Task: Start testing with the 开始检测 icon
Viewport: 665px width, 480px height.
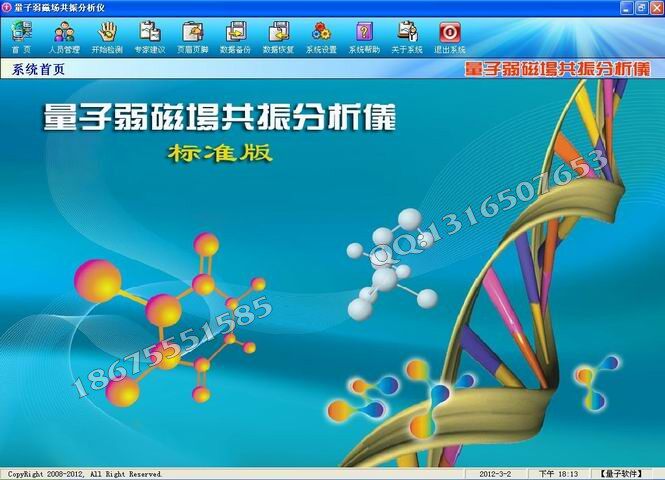Action: pyautogui.click(x=106, y=35)
